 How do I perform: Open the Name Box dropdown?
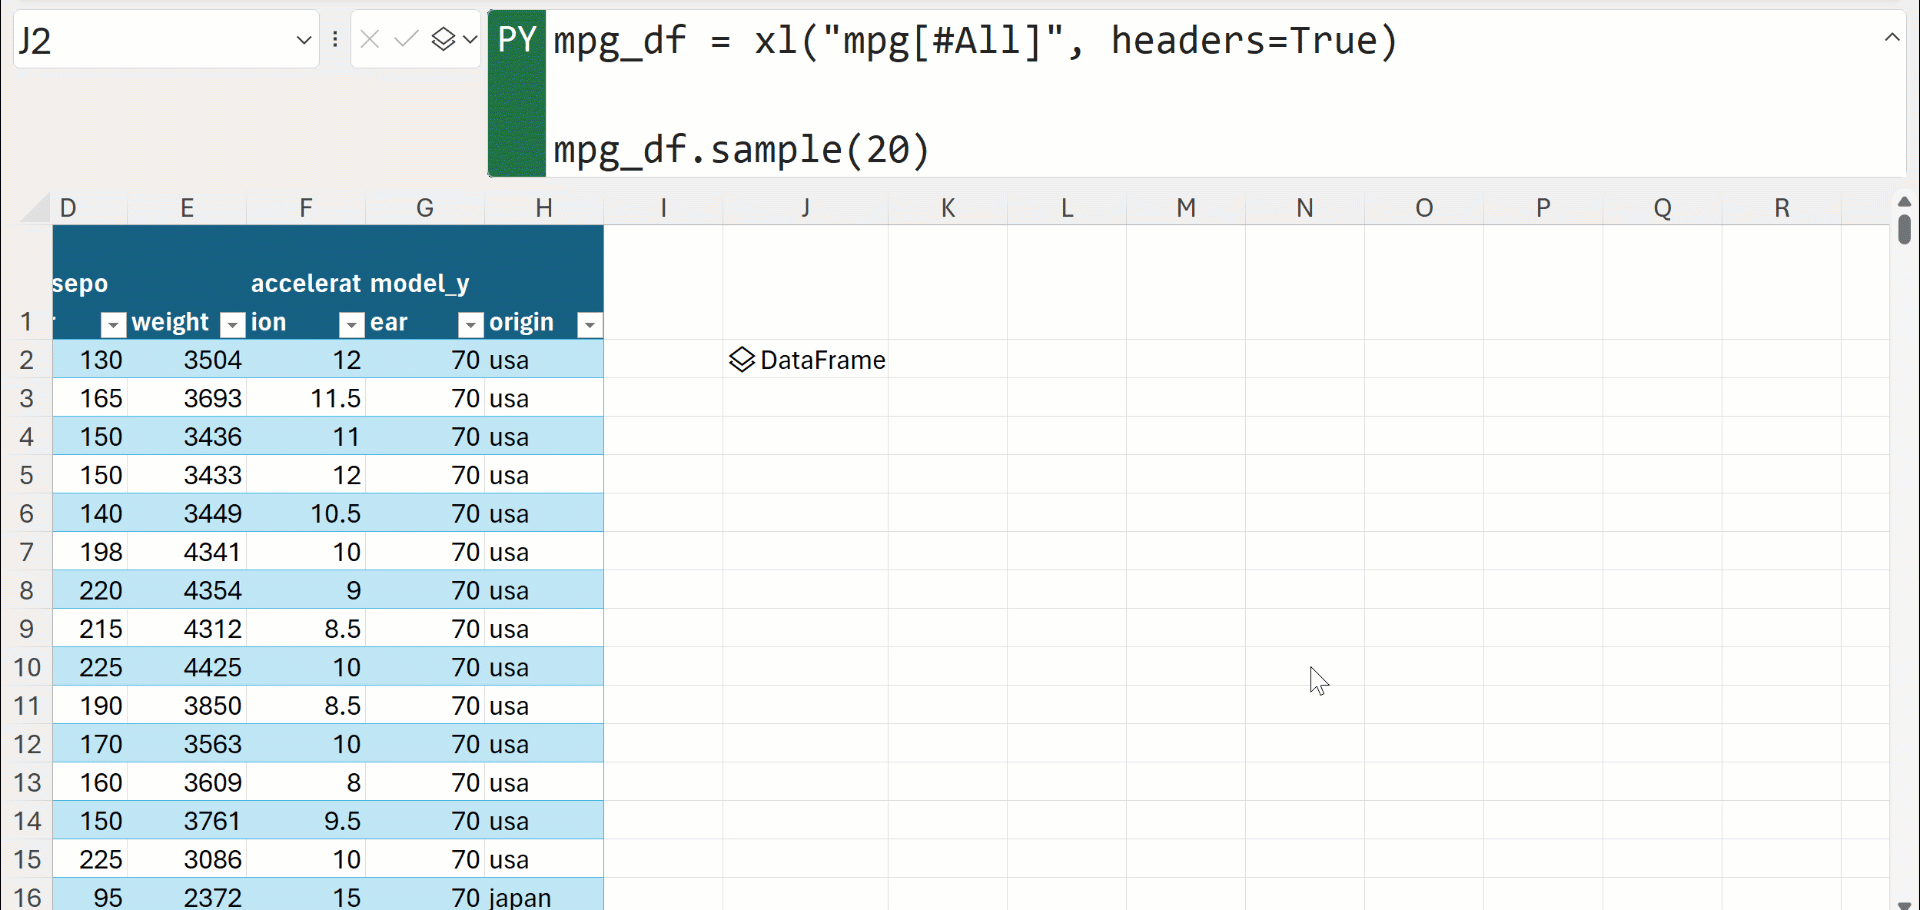303,40
